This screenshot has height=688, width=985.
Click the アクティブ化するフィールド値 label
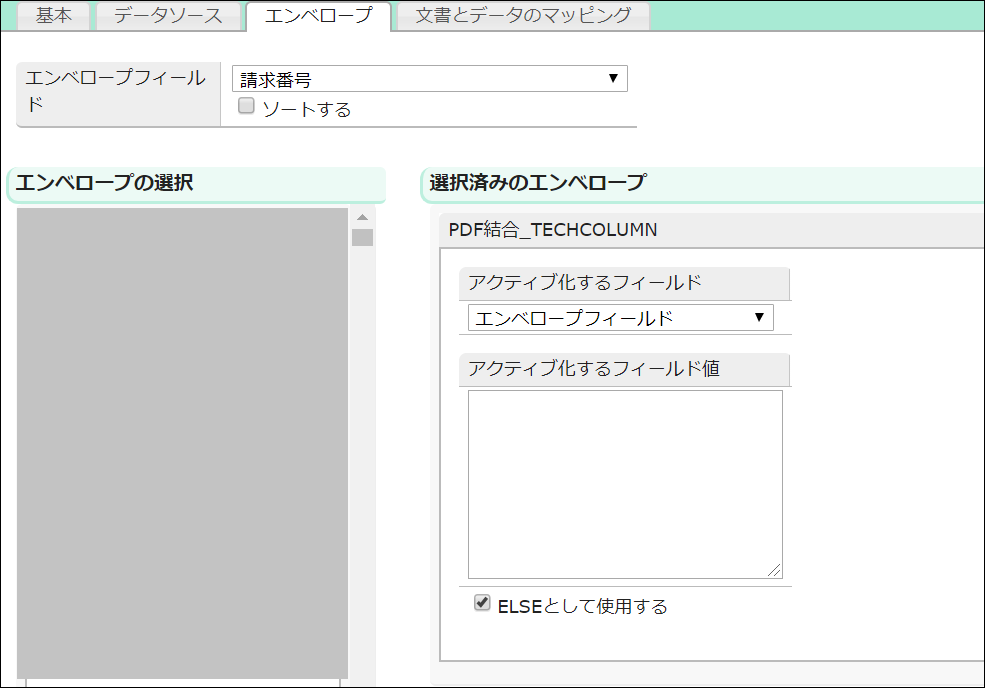point(594,369)
